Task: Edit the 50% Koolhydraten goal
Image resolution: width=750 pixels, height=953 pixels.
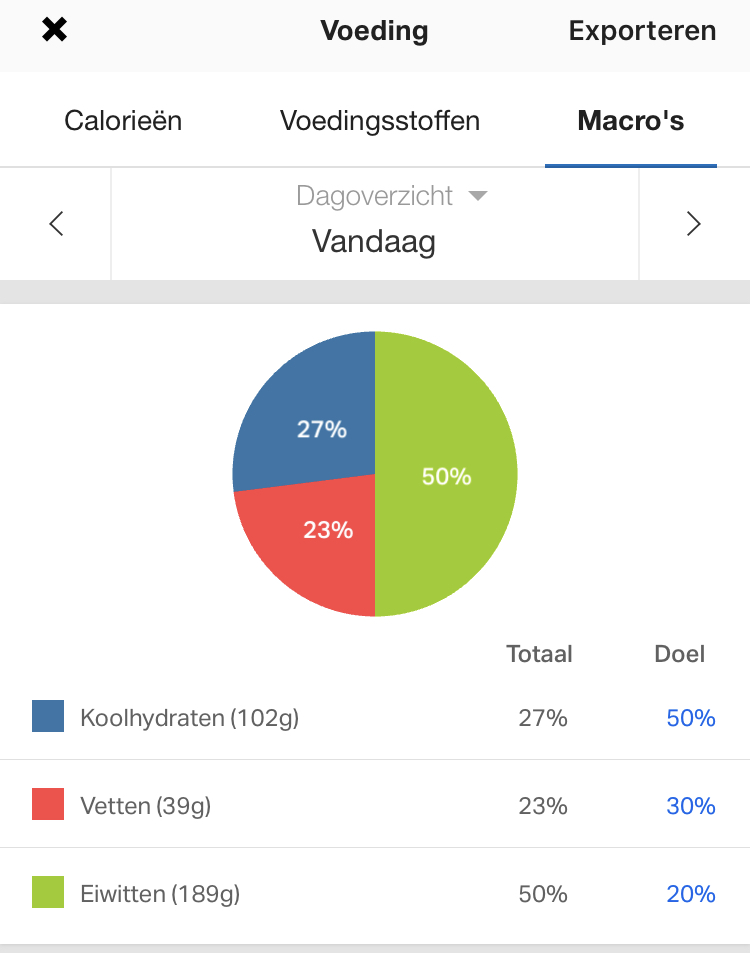Action: pos(690,718)
